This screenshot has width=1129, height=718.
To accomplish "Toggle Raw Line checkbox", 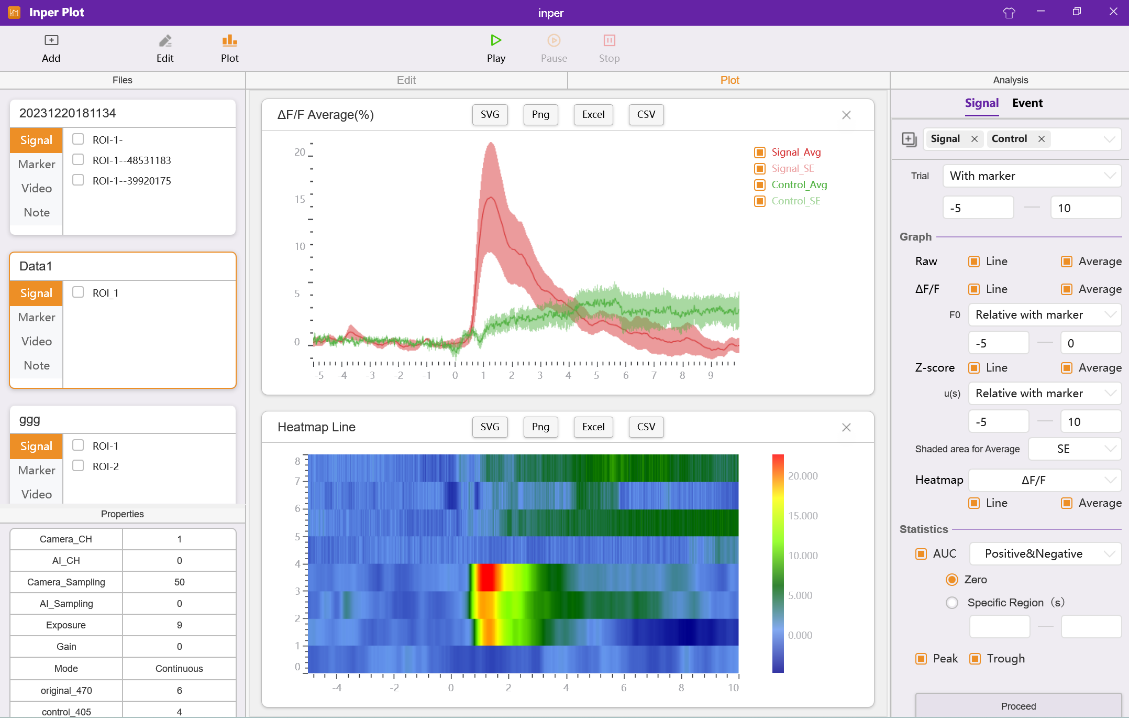I will tap(974, 261).
